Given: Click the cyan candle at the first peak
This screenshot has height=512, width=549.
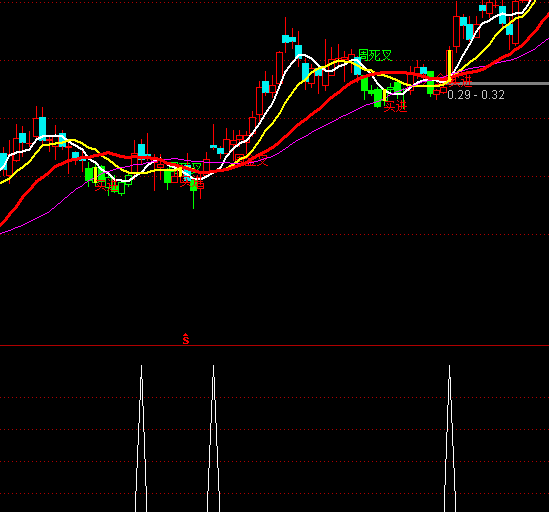Looking at the screenshot, I should [x=42, y=127].
